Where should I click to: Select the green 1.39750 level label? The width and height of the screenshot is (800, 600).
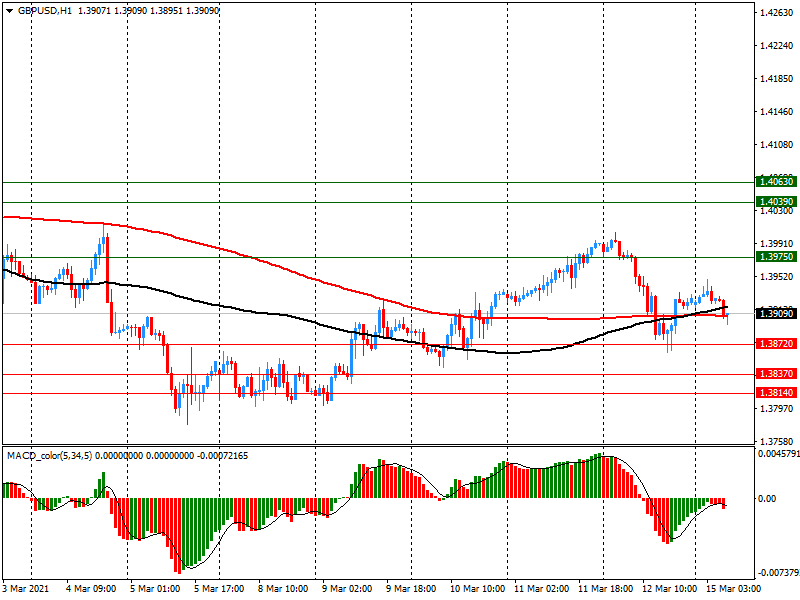[776, 257]
